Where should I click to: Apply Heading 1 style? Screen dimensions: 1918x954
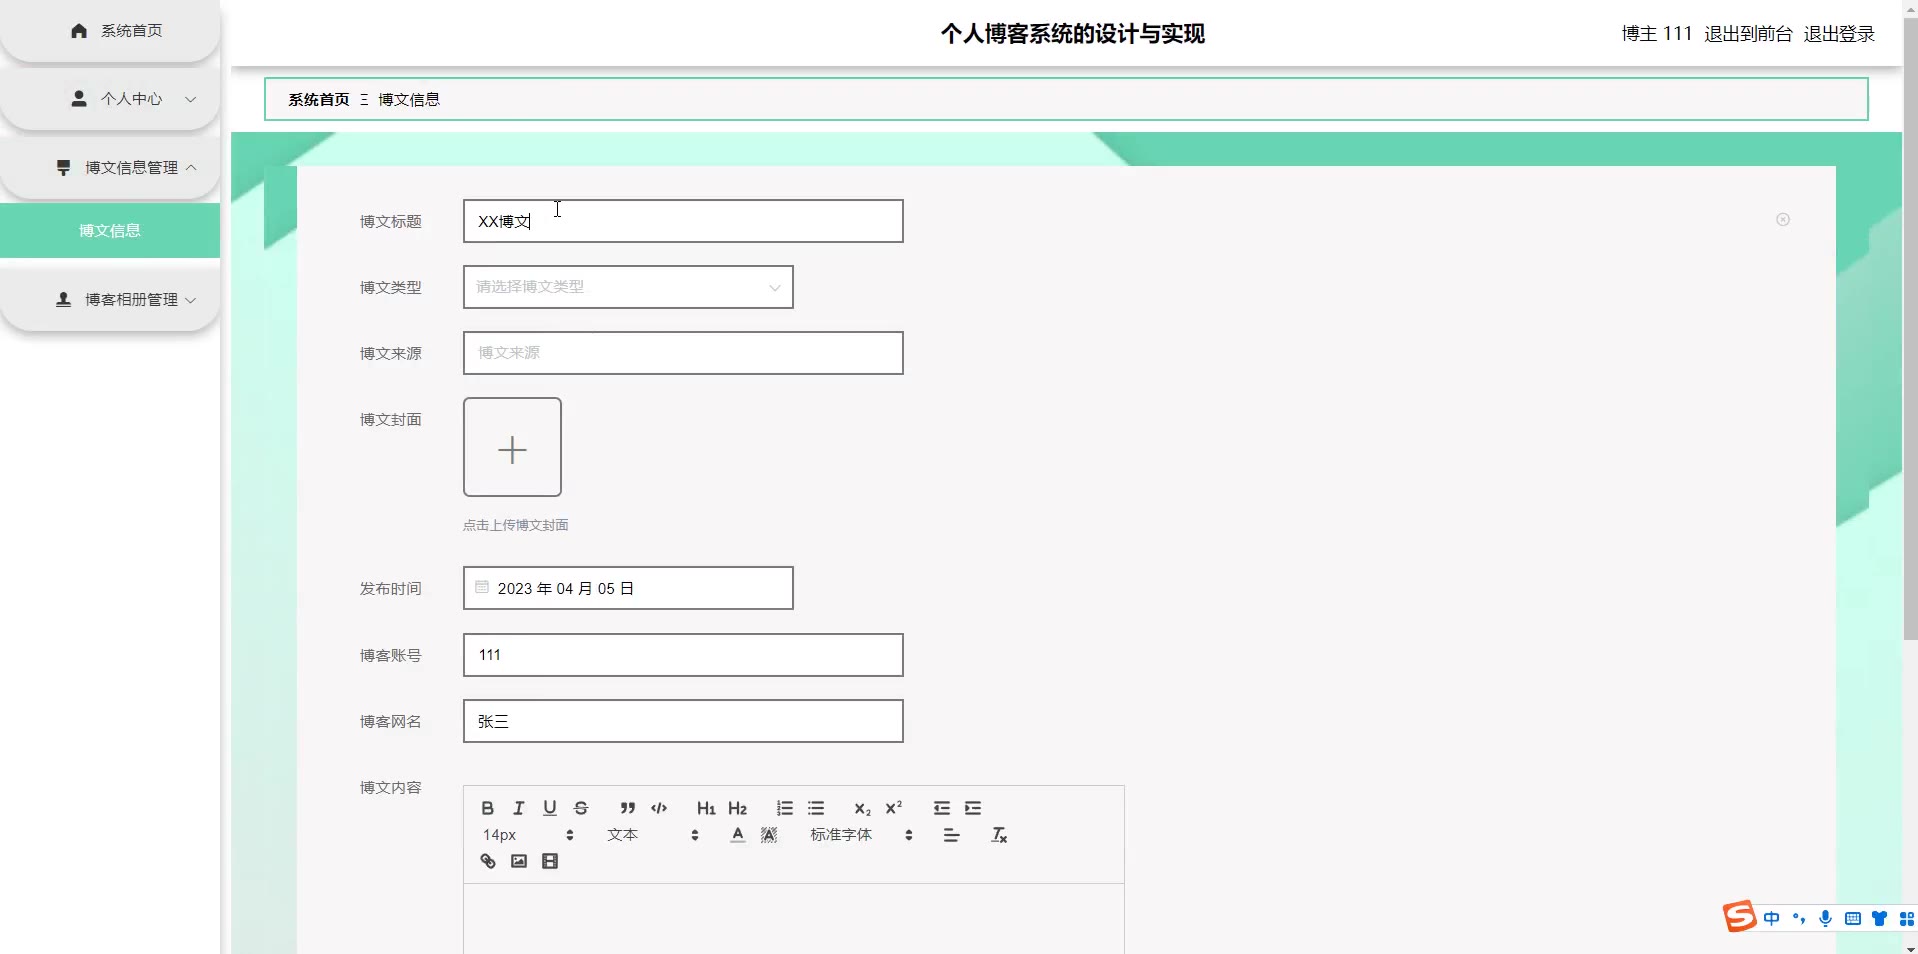[706, 808]
